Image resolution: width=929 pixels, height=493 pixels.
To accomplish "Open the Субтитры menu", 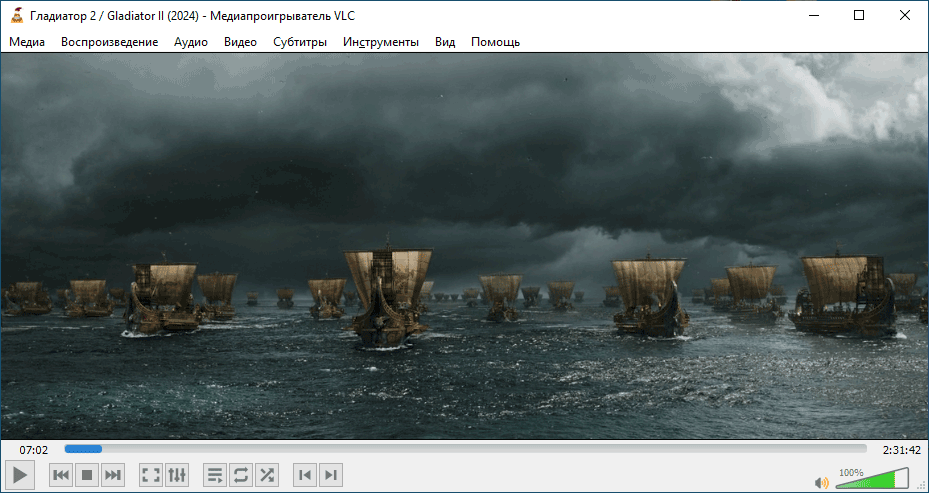I will pos(300,42).
